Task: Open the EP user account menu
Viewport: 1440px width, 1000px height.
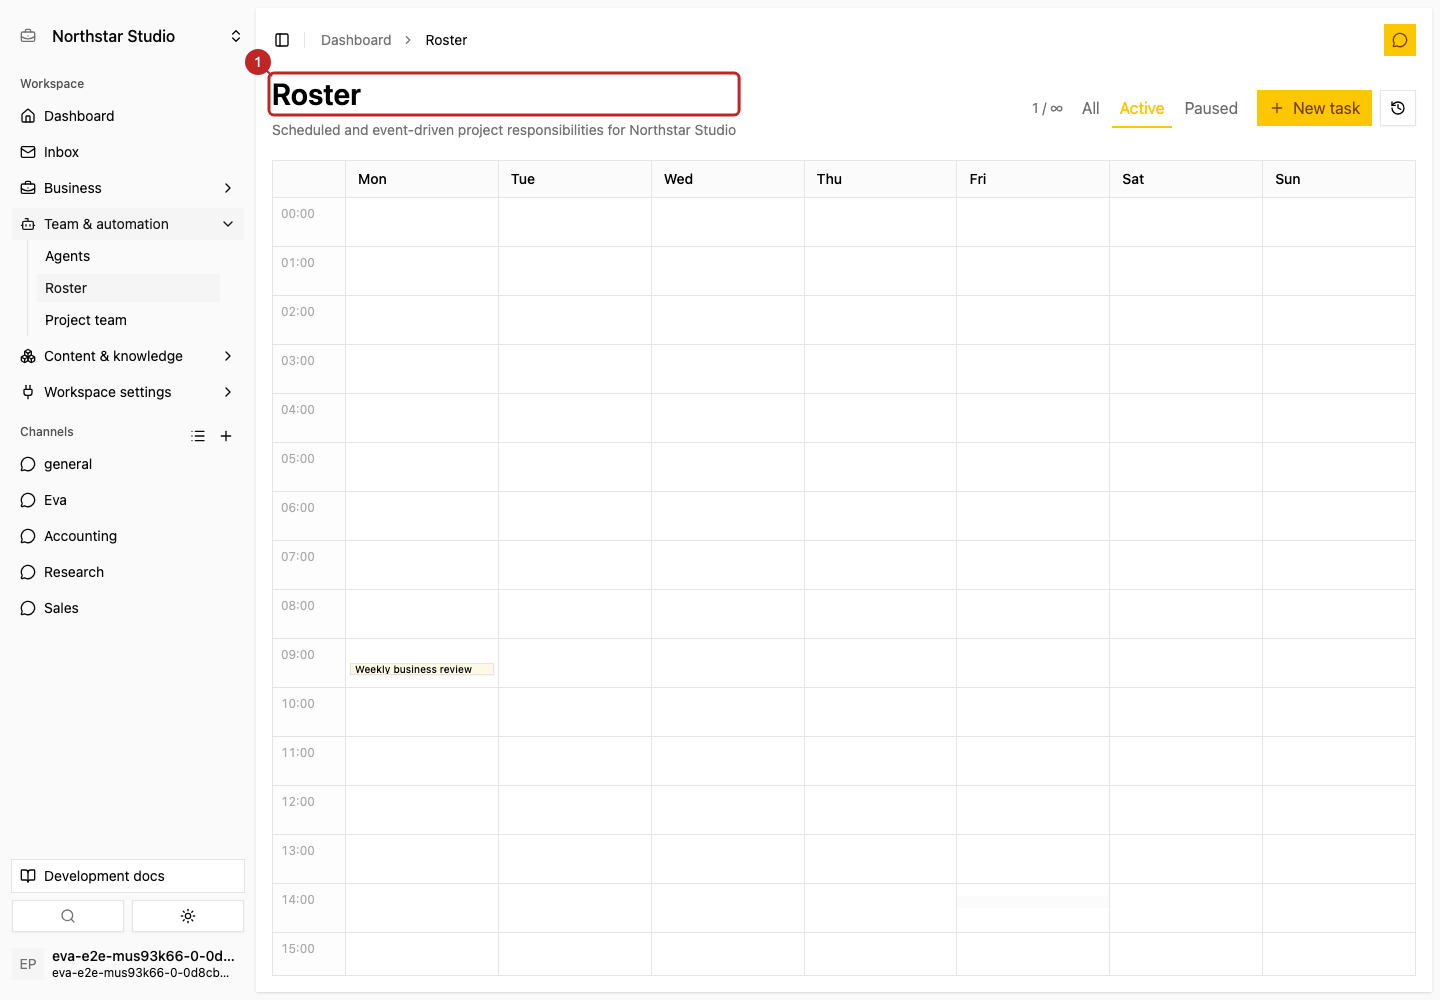Action: click(128, 964)
